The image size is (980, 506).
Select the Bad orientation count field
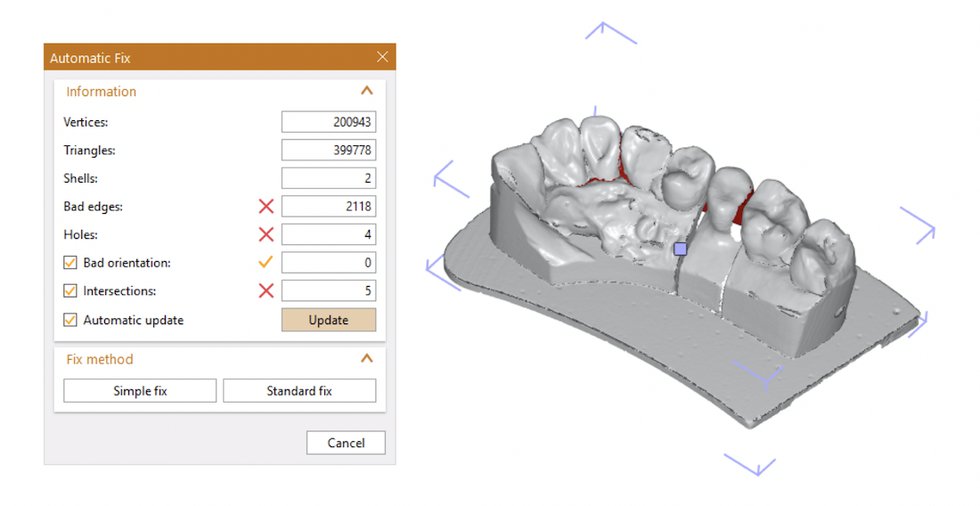point(329,262)
